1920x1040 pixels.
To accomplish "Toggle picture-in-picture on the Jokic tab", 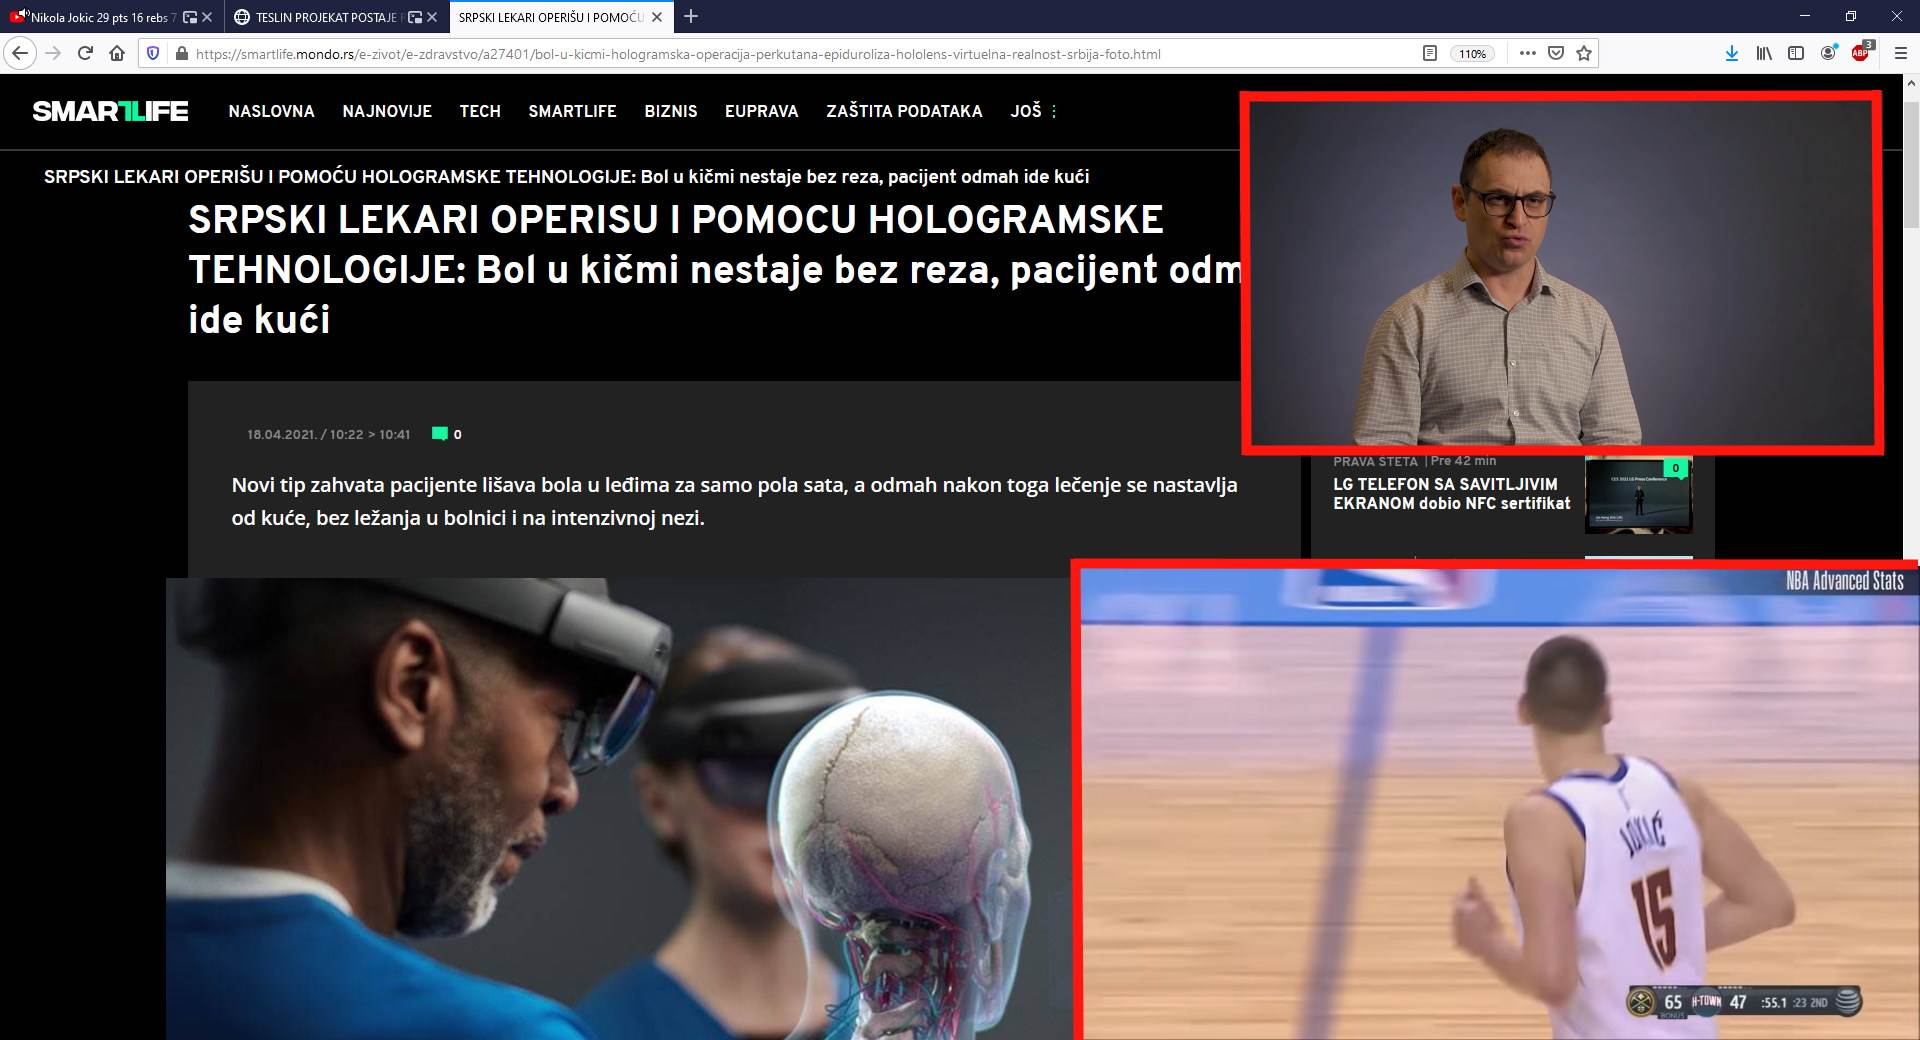I will 190,18.
